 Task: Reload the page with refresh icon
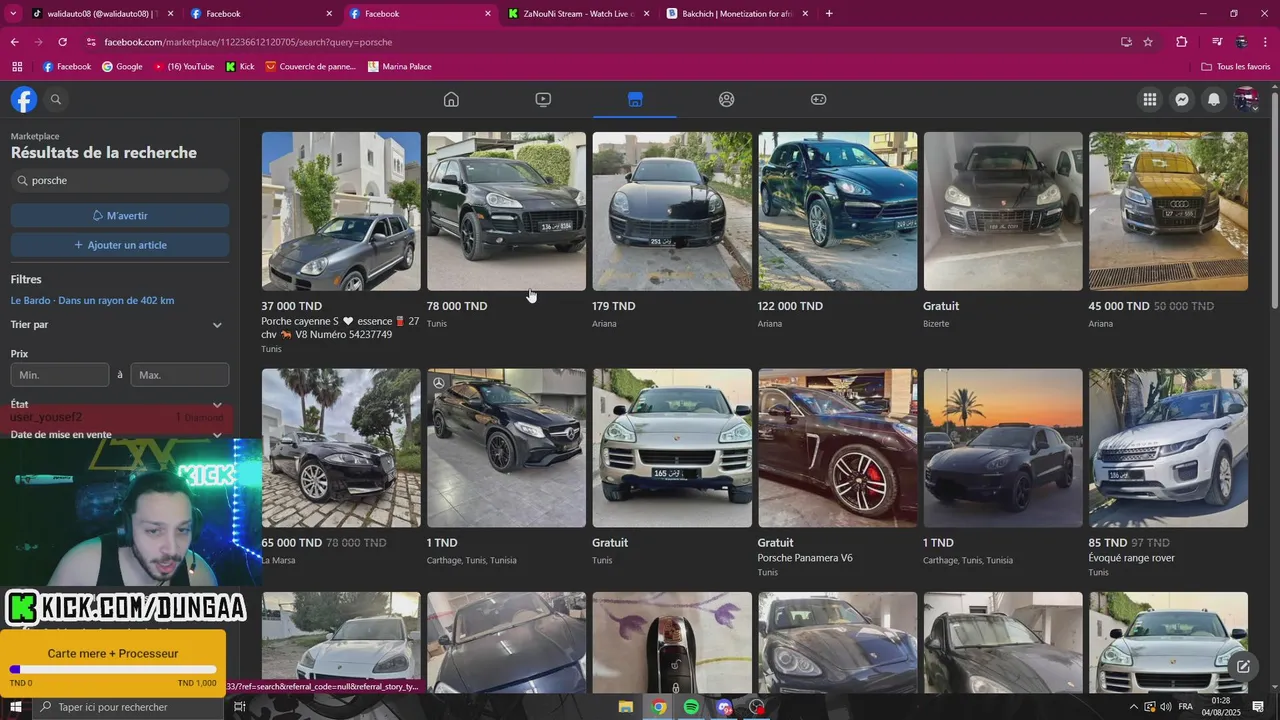pos(62,42)
